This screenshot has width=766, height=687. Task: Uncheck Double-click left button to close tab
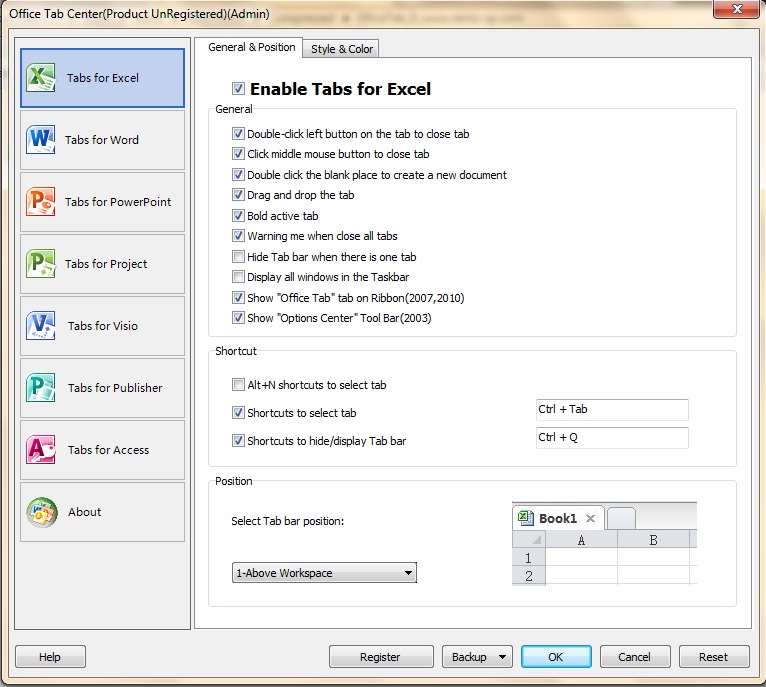pos(238,133)
